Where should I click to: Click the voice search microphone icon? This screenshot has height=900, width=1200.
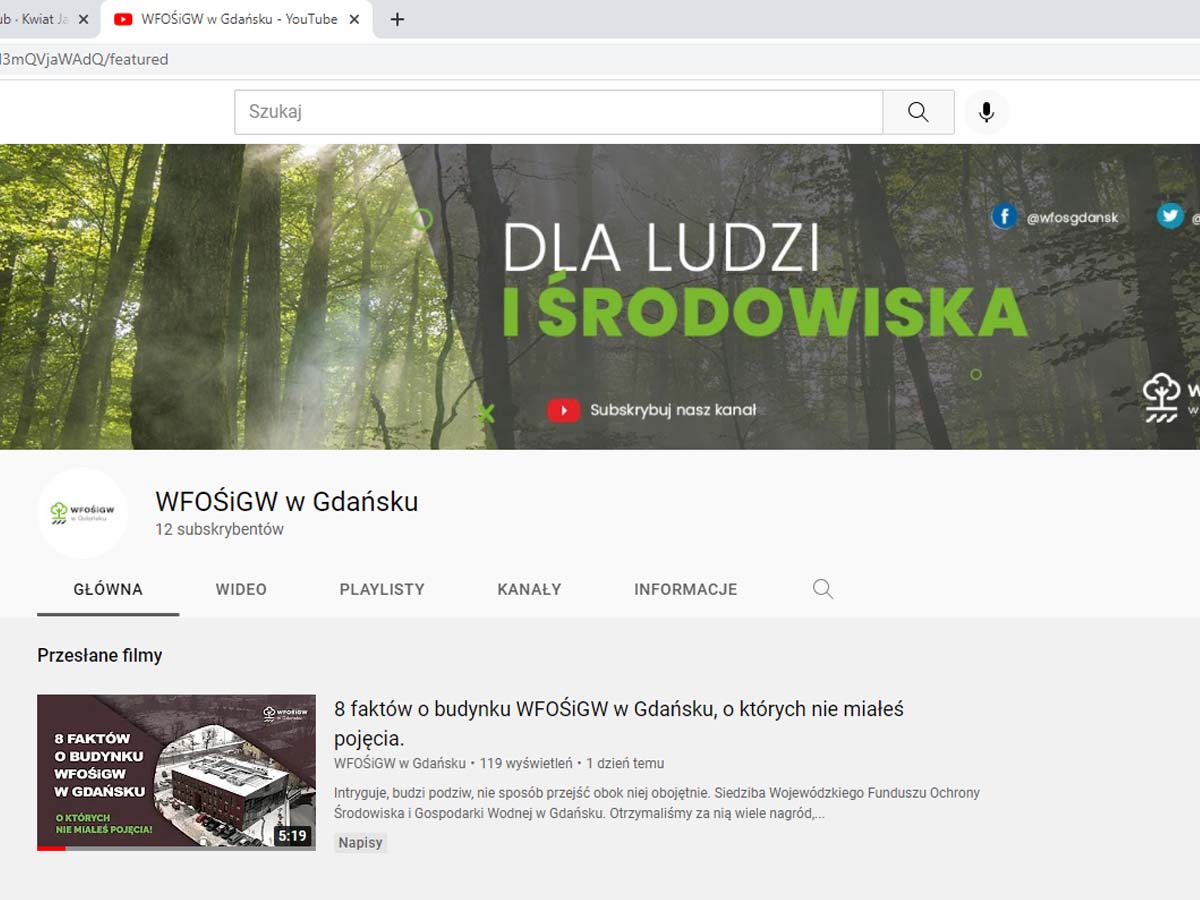986,111
